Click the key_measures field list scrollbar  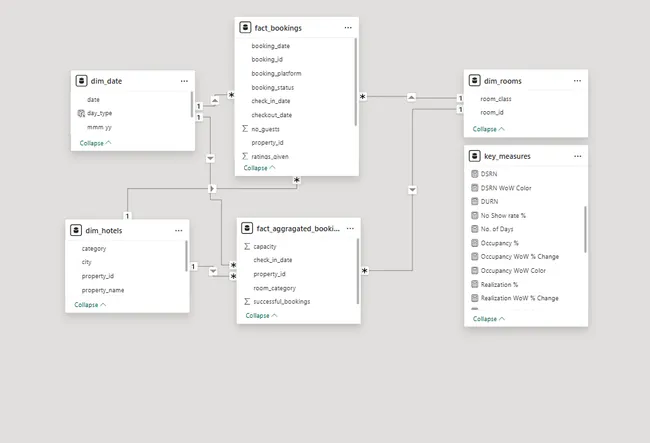coord(585,229)
